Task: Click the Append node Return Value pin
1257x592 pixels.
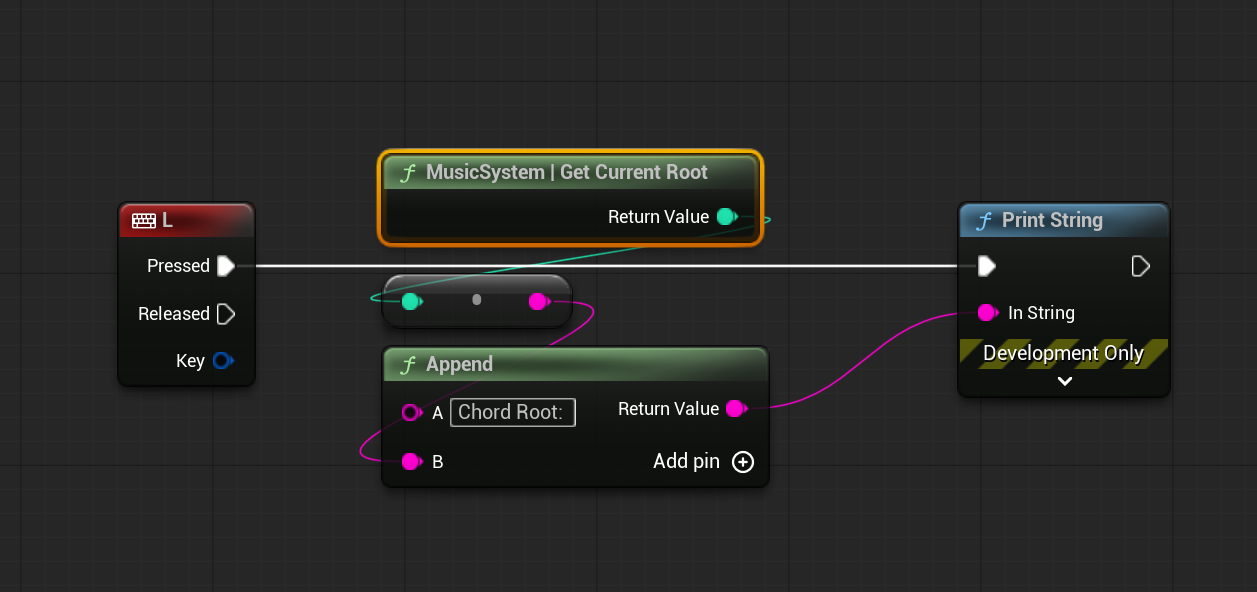Action: (x=735, y=409)
